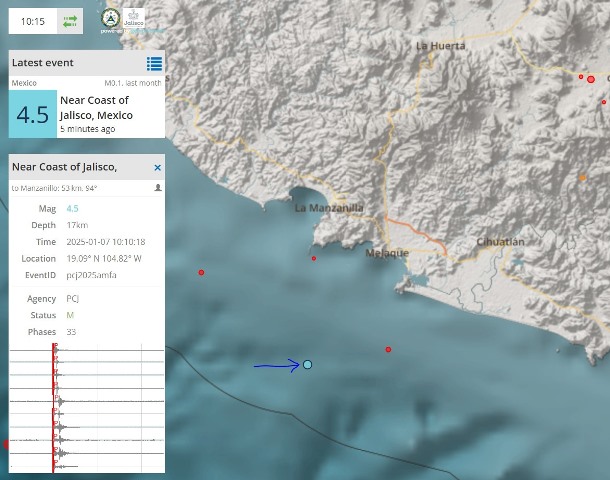Click the red event dot south of Melaque

pyautogui.click(x=388, y=349)
